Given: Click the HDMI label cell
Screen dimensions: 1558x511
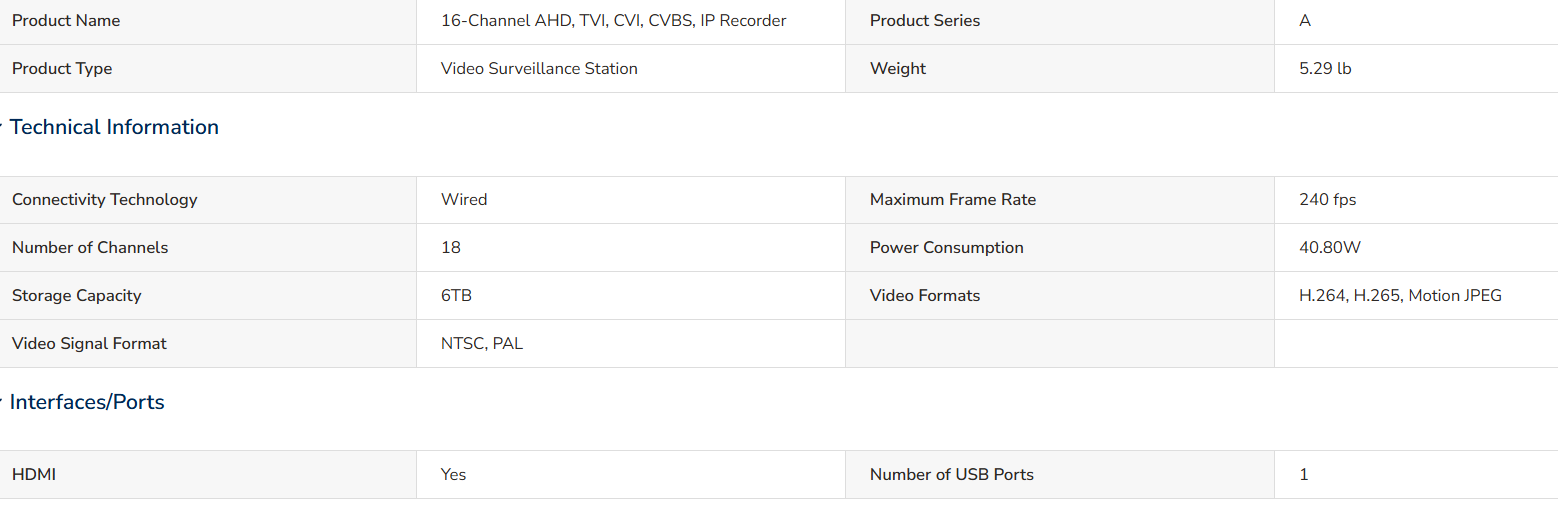Looking at the screenshot, I should pyautogui.click(x=208, y=475).
